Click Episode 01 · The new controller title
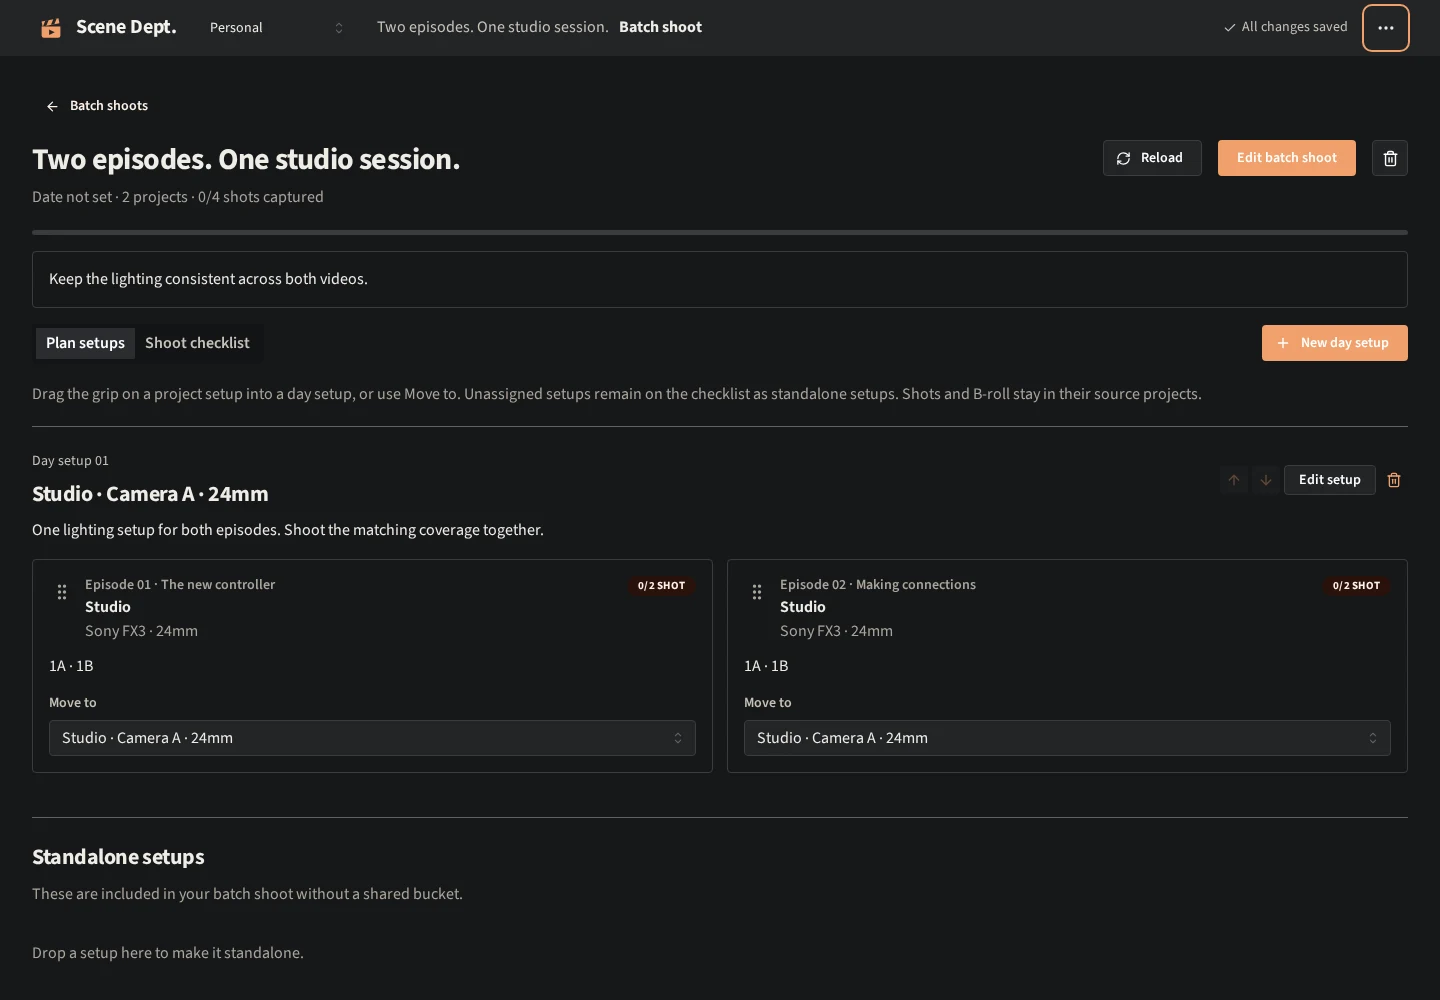1440x1000 pixels. coord(180,585)
